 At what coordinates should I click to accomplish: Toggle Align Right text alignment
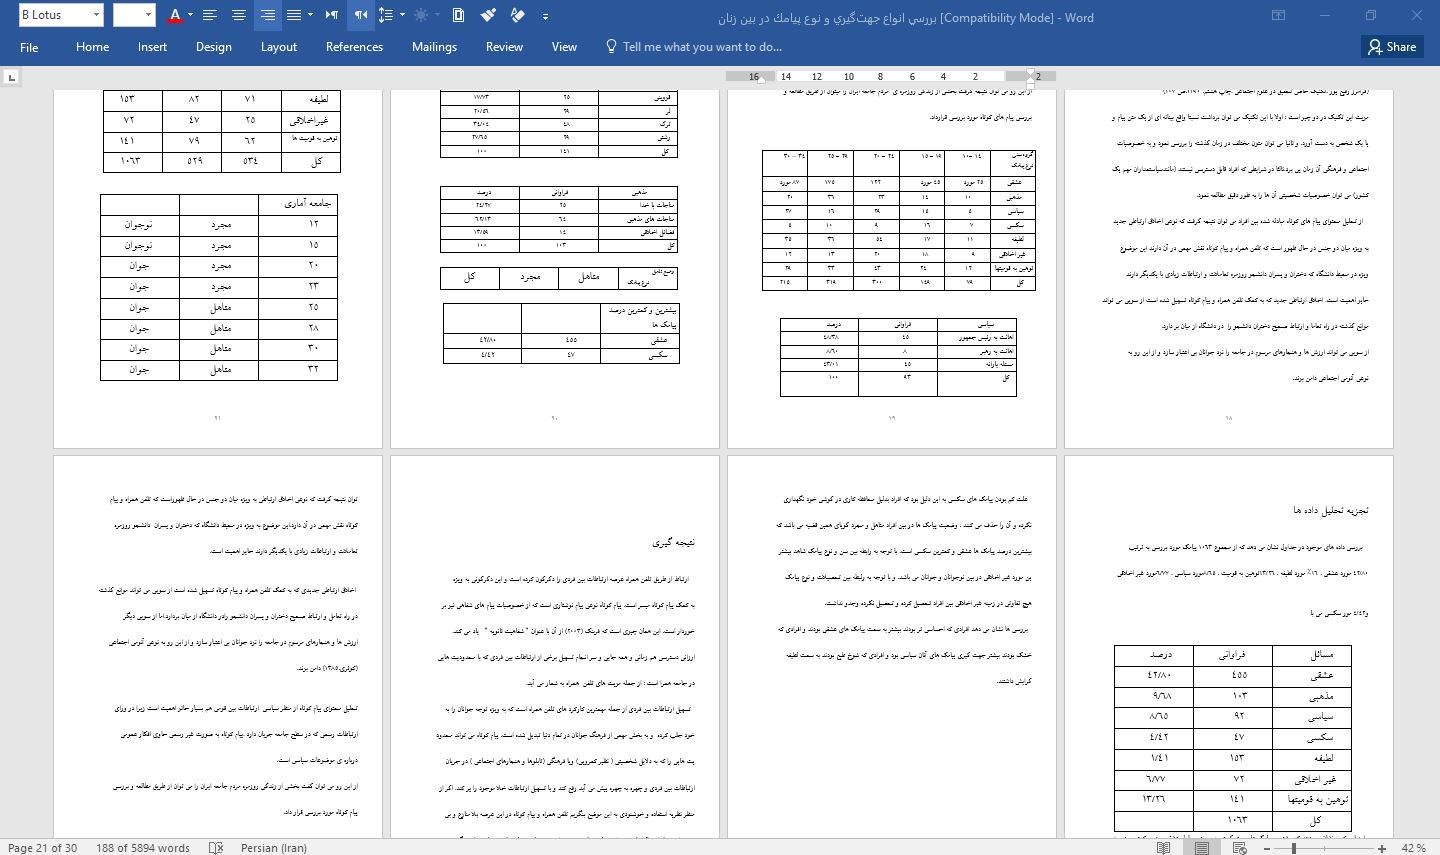(x=267, y=15)
